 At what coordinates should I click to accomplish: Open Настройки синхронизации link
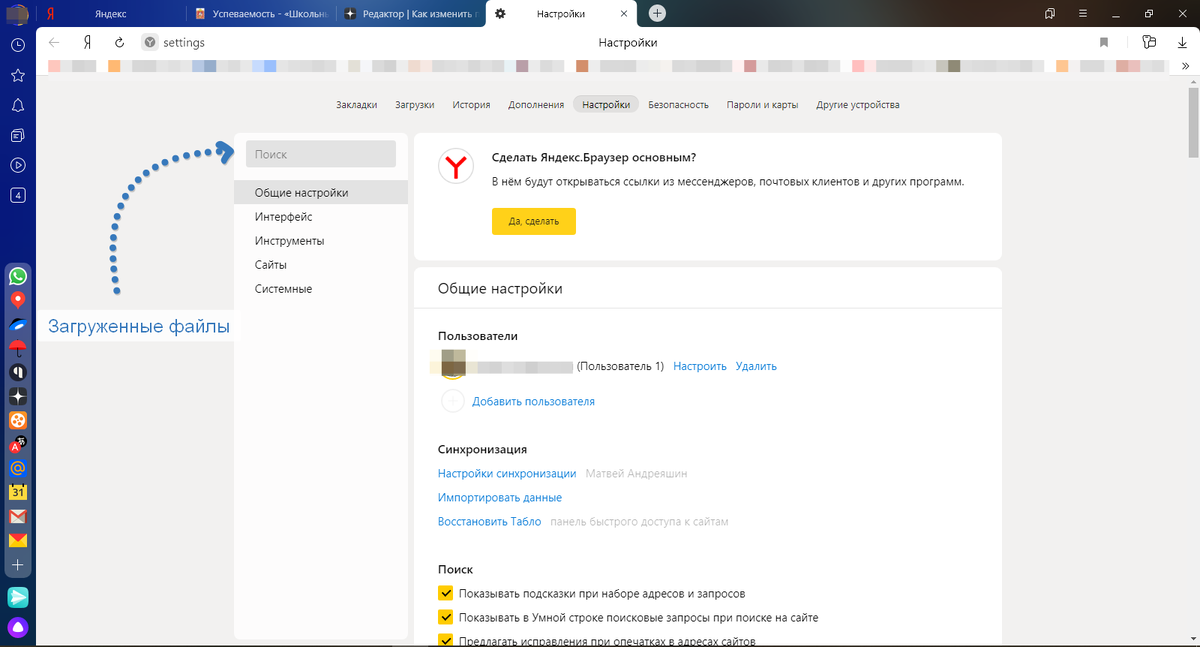coord(507,473)
